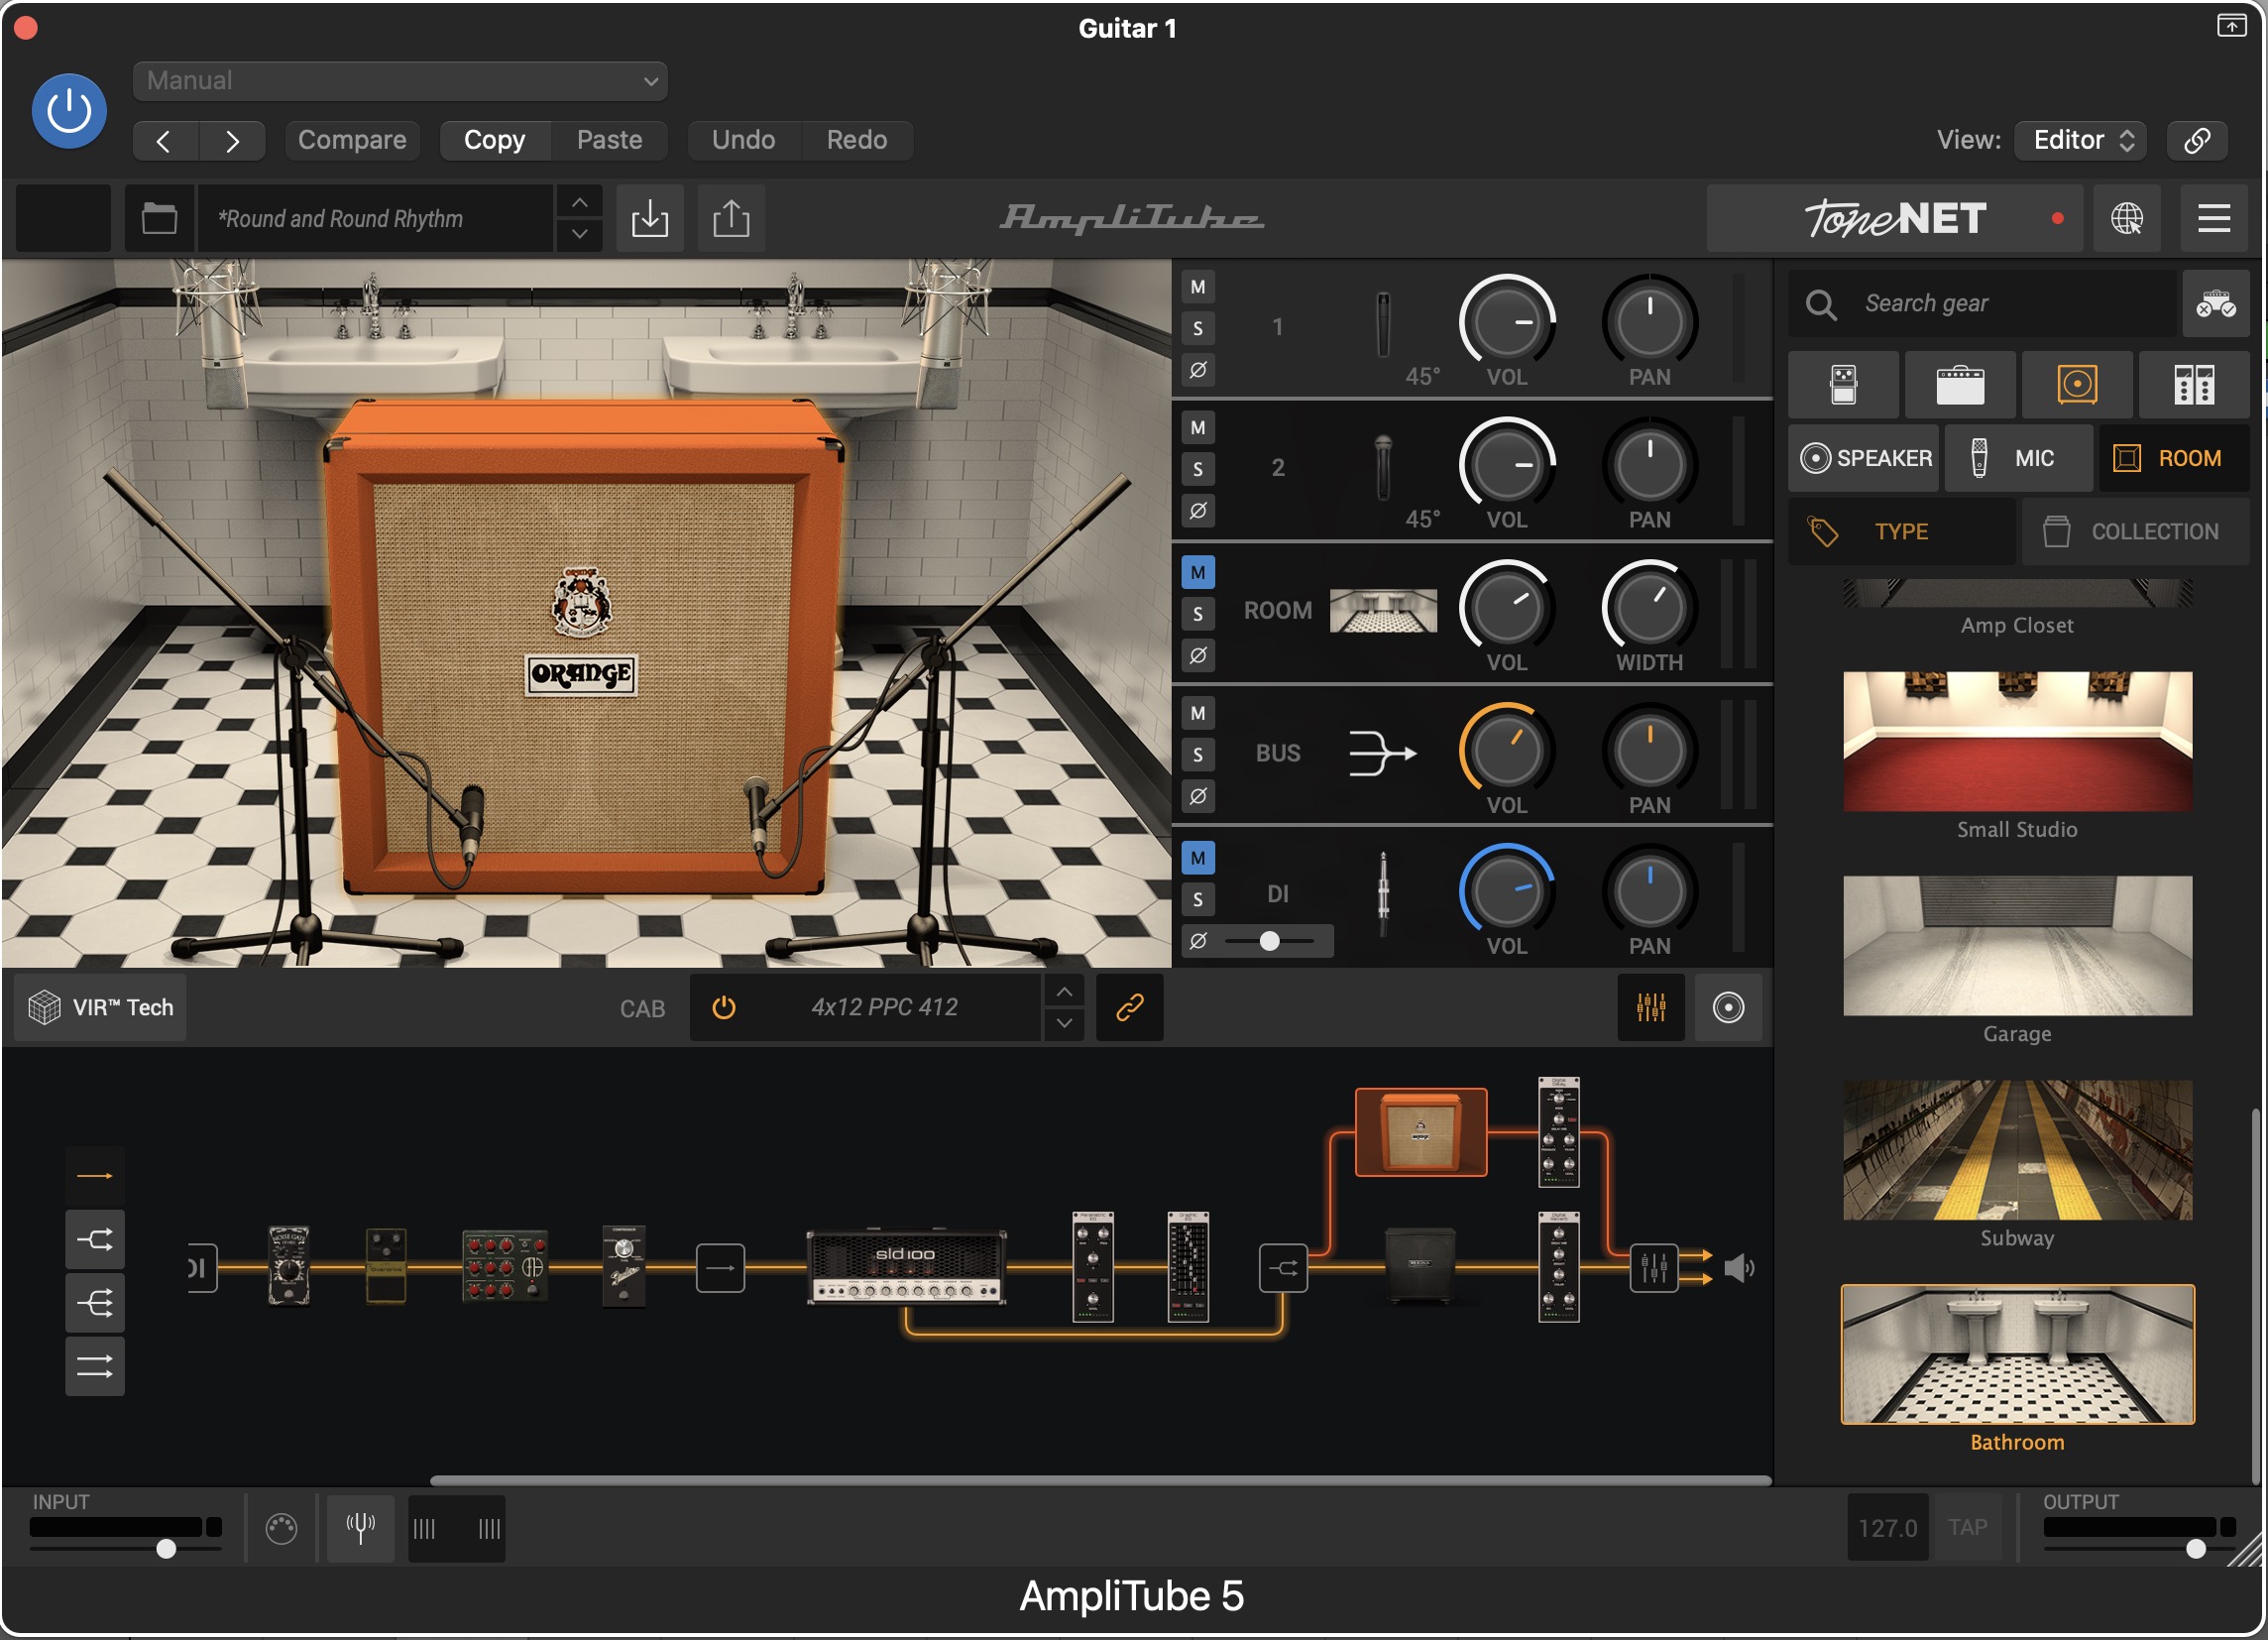Viewport: 2268px width, 1640px height.
Task: Go to next preset arrow
Action: (x=232, y=140)
